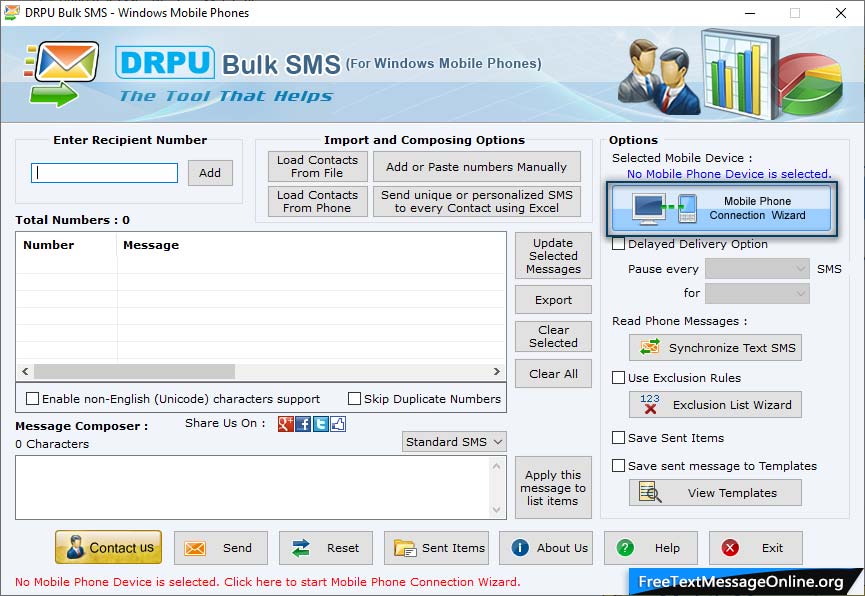Click Add or Paste numbers Manually

pyautogui.click(x=477, y=166)
